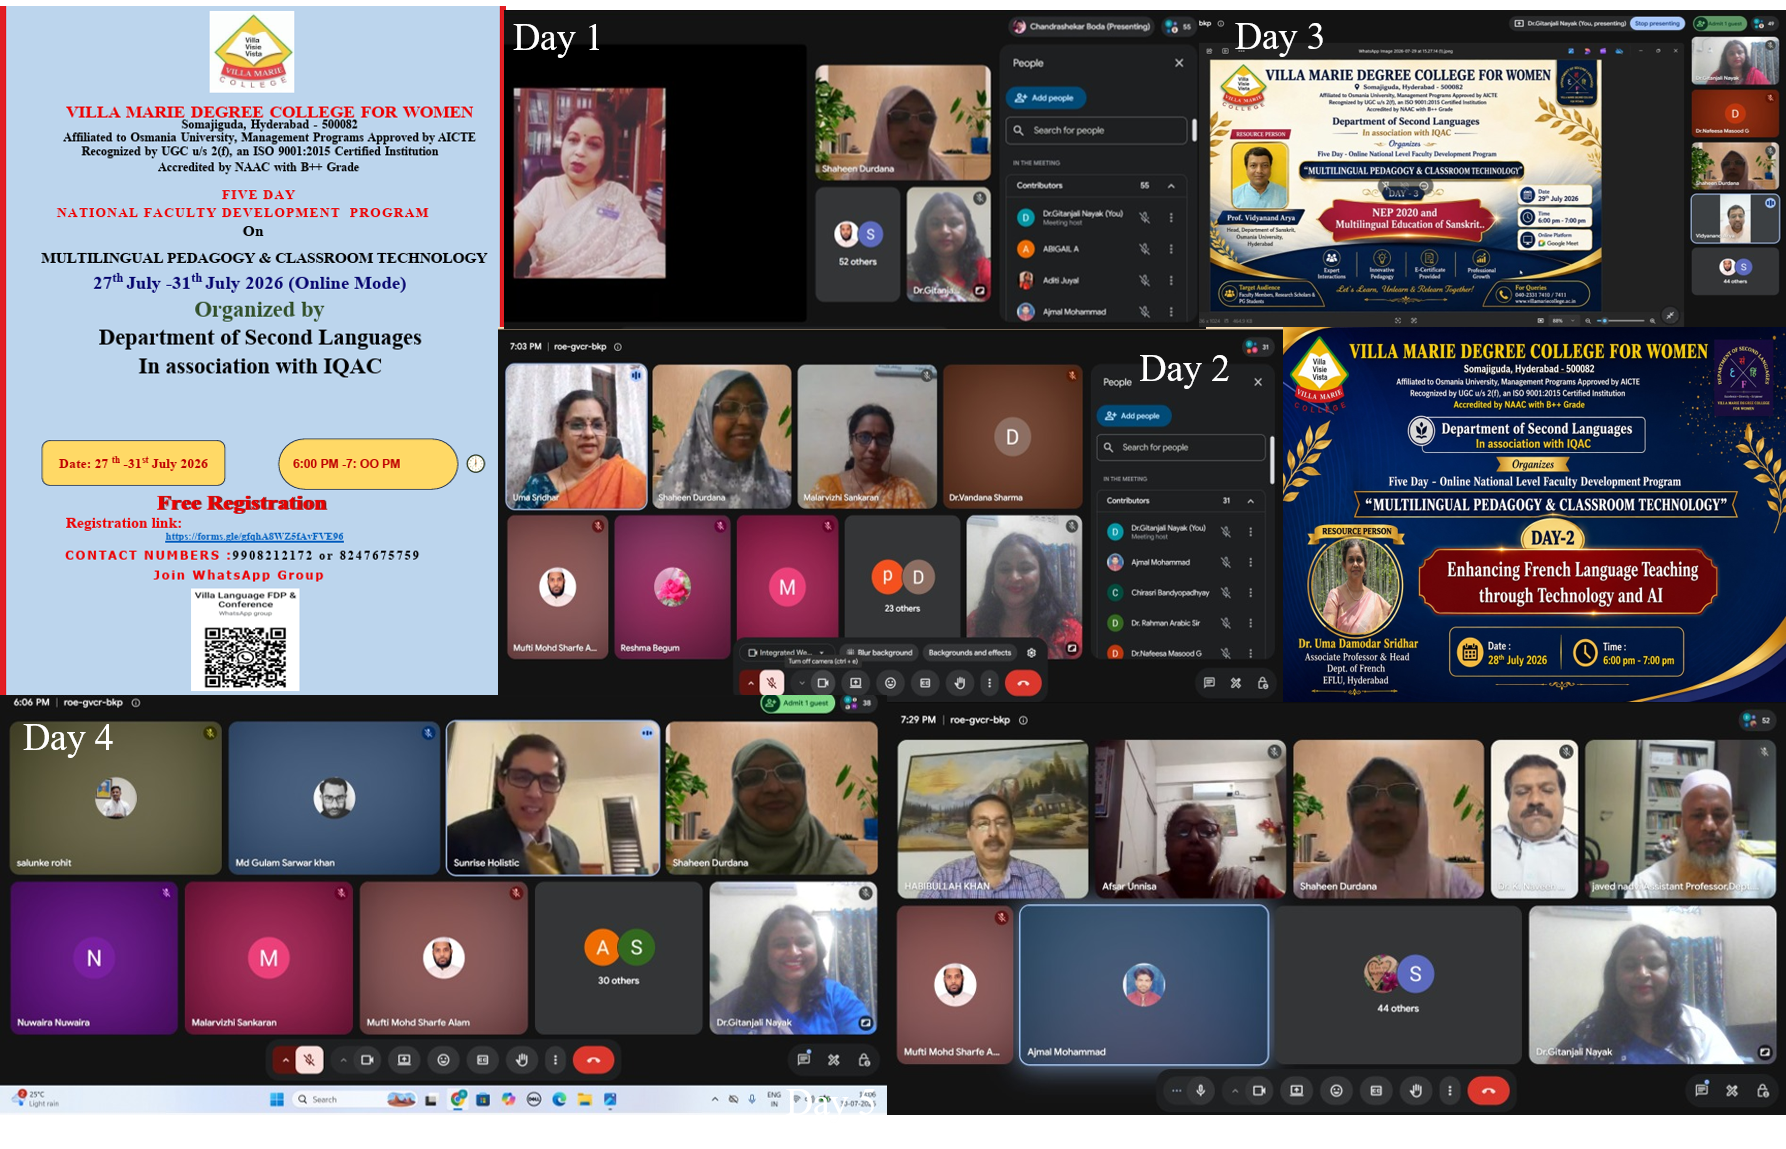Screen dimensions: 1786x1149
Task: Open chat in the 6:06 PM meeting
Action: [x=803, y=1059]
